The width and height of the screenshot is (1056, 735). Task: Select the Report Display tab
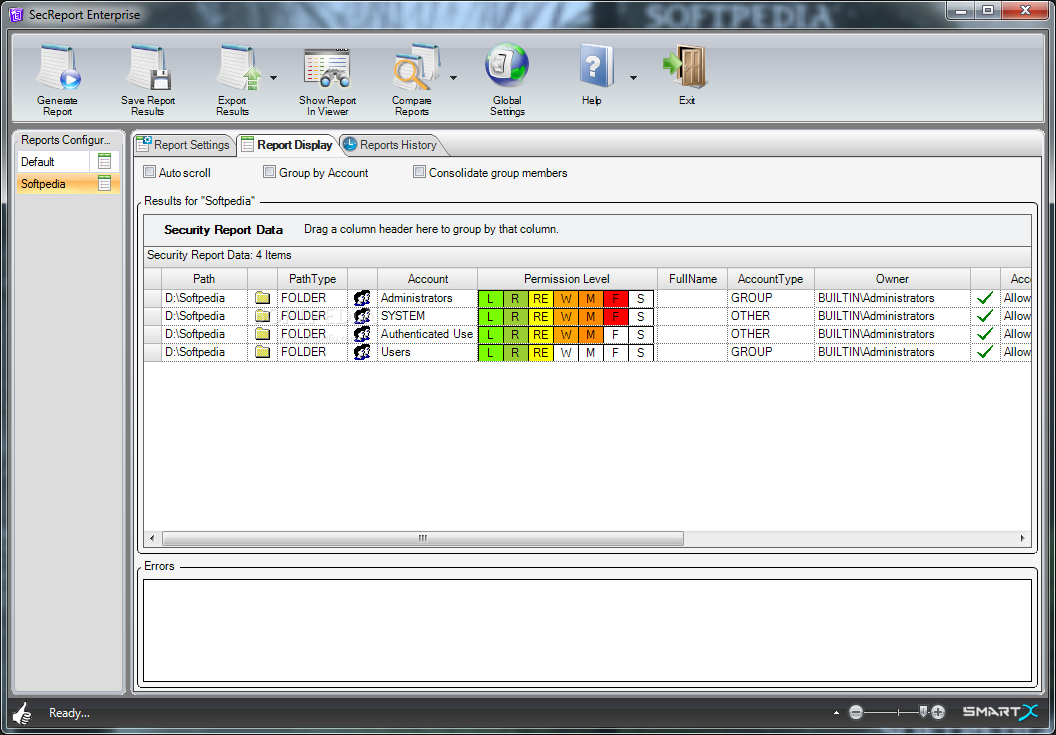[287, 145]
